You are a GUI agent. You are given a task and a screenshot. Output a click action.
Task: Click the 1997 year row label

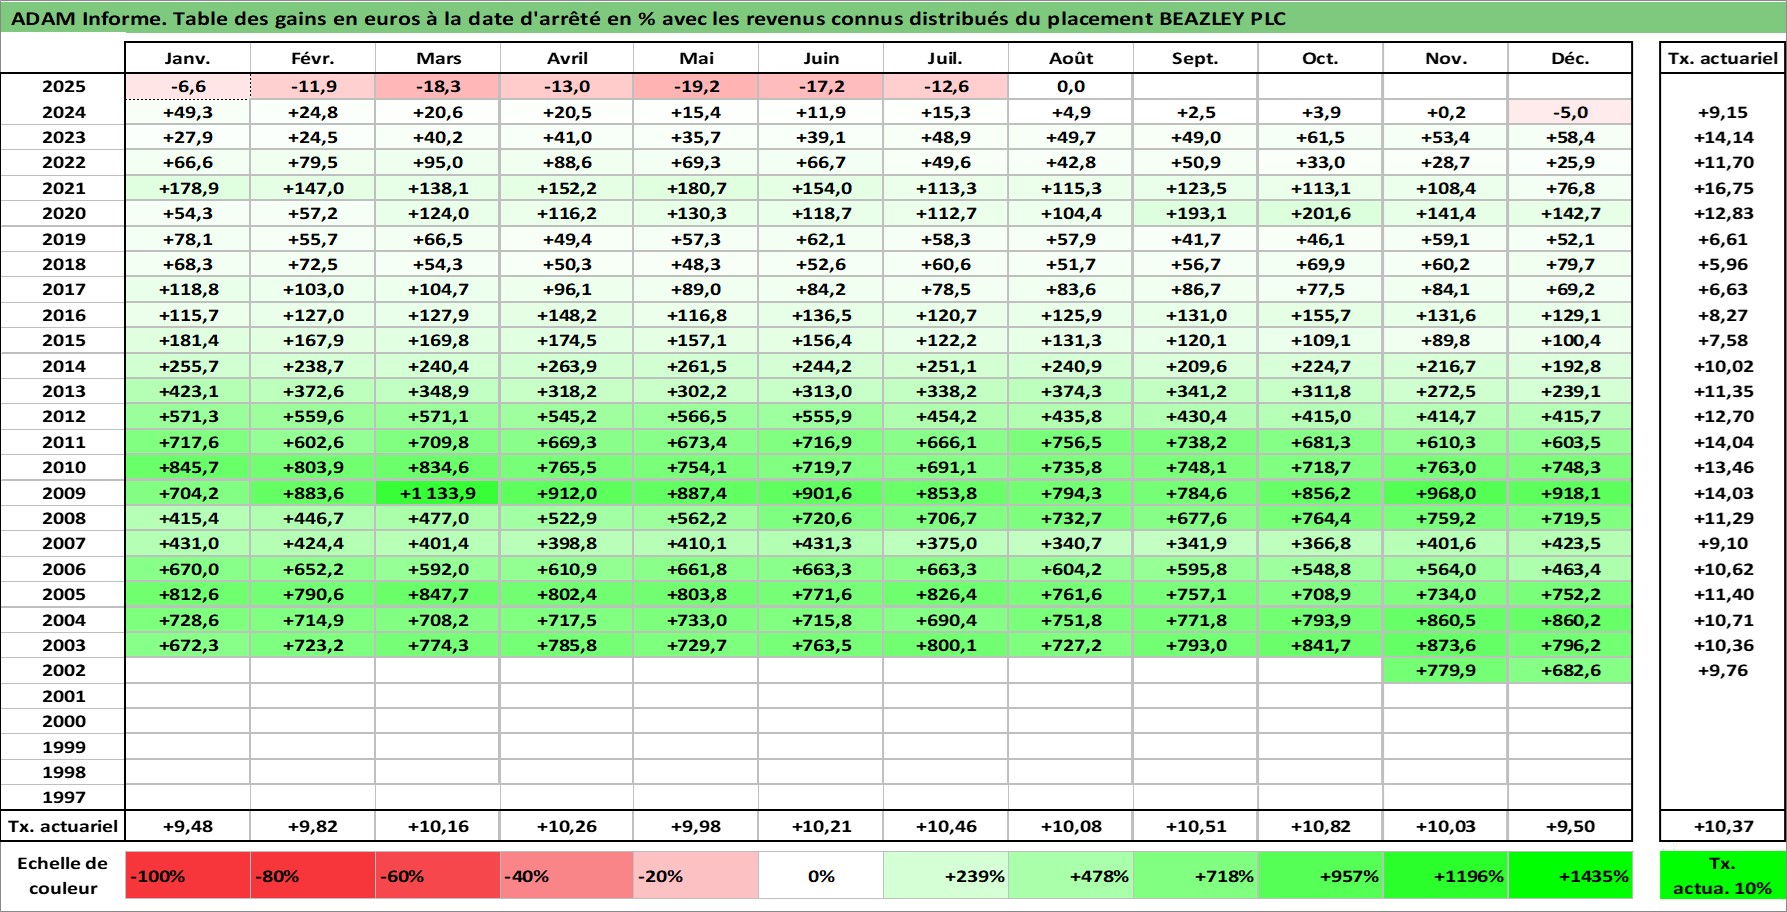point(63,797)
